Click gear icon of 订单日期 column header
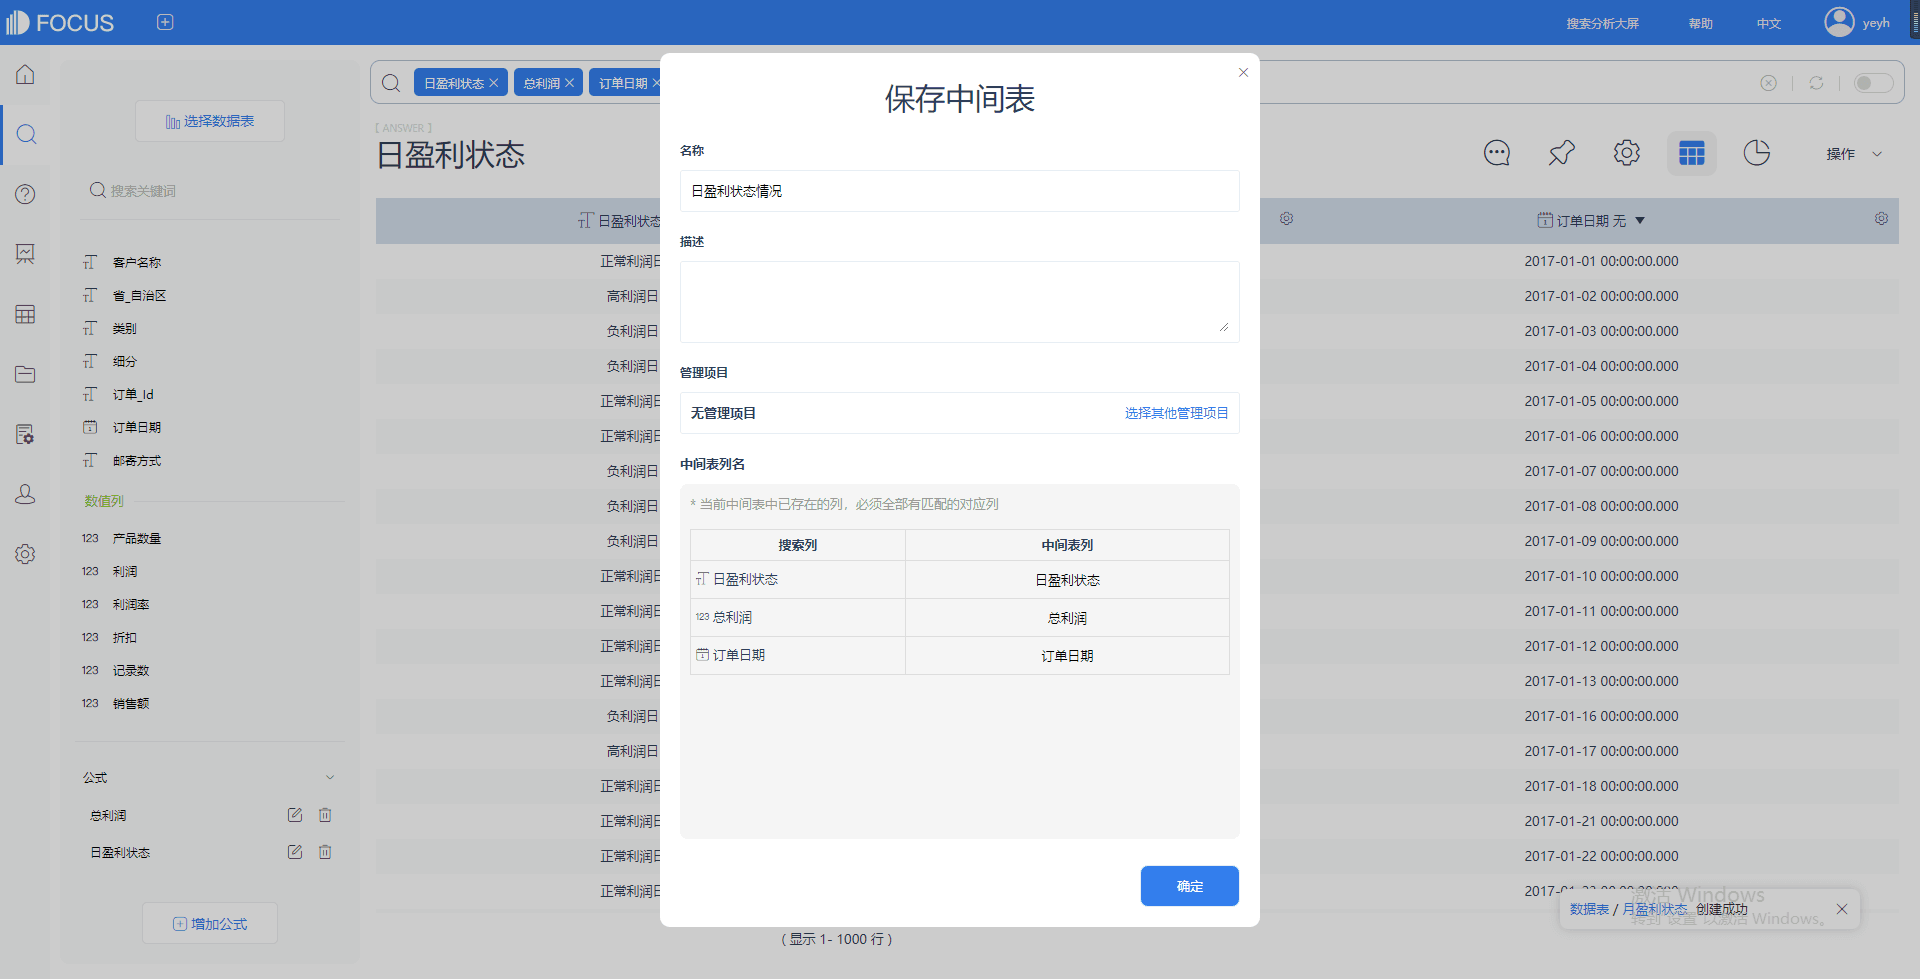 pos(1881,219)
